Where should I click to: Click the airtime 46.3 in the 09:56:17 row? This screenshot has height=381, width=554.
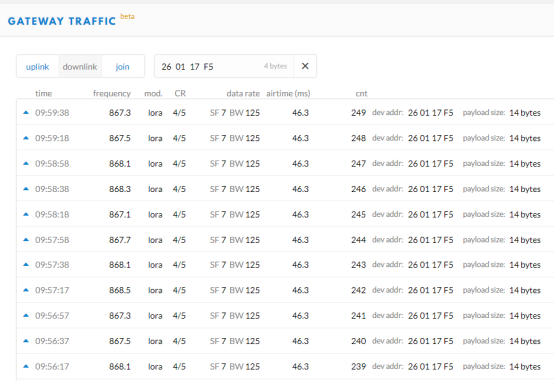tap(300, 366)
